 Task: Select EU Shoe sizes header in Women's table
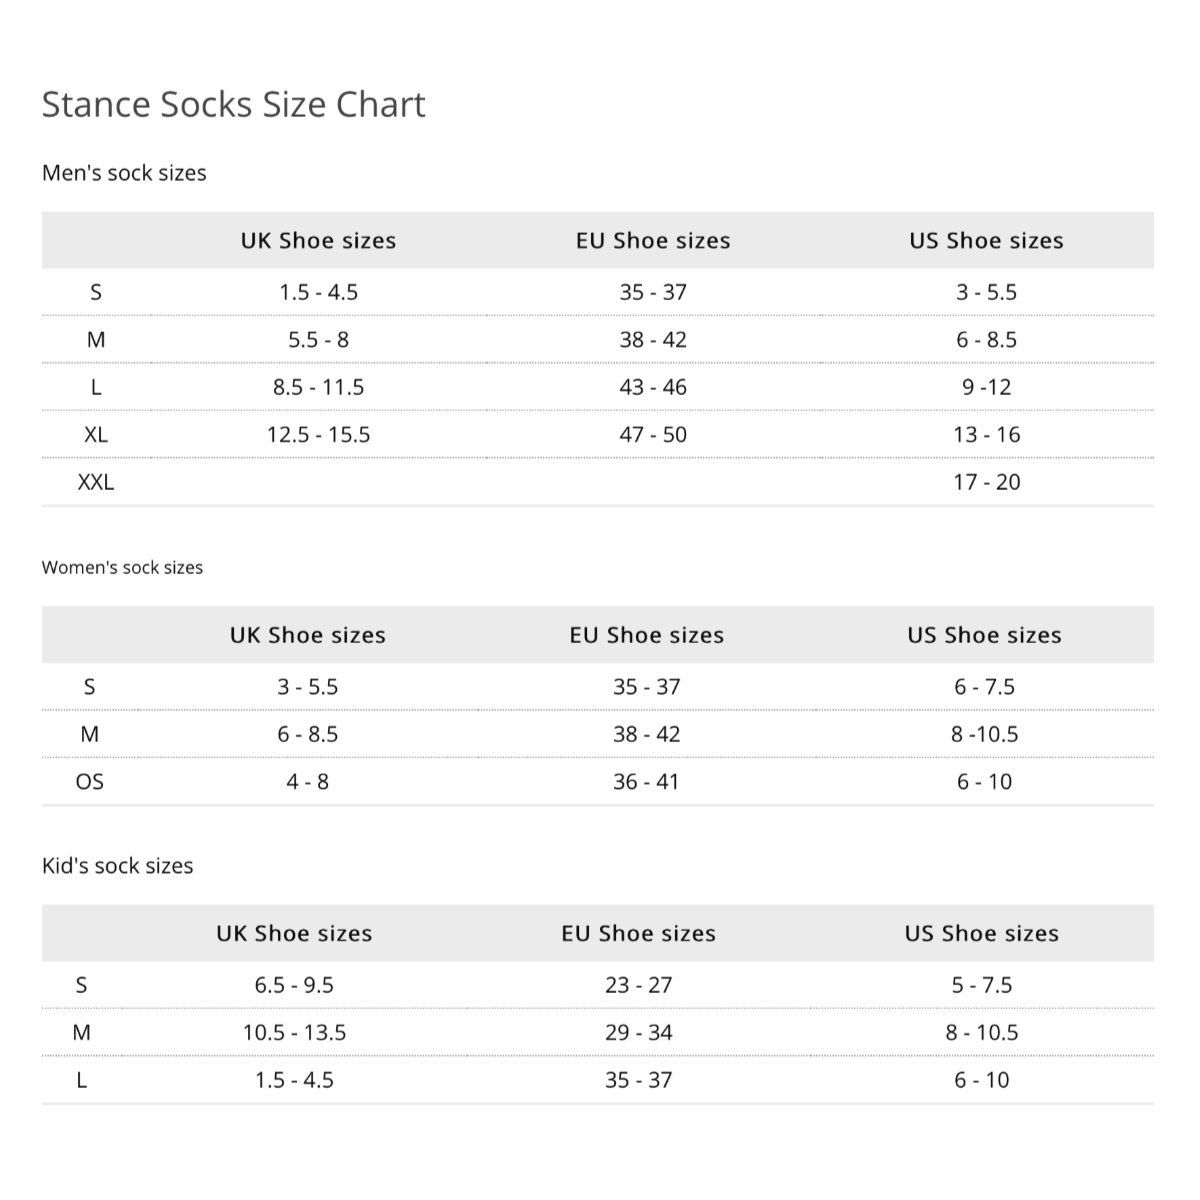tap(646, 635)
